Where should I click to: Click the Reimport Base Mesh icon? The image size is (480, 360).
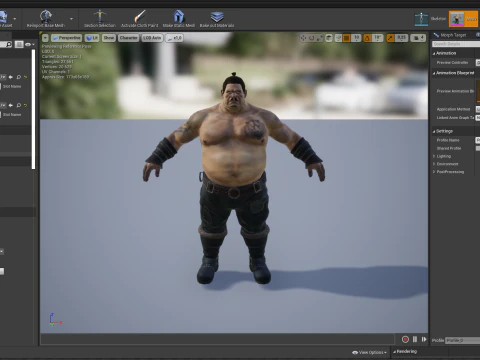pos(46,16)
